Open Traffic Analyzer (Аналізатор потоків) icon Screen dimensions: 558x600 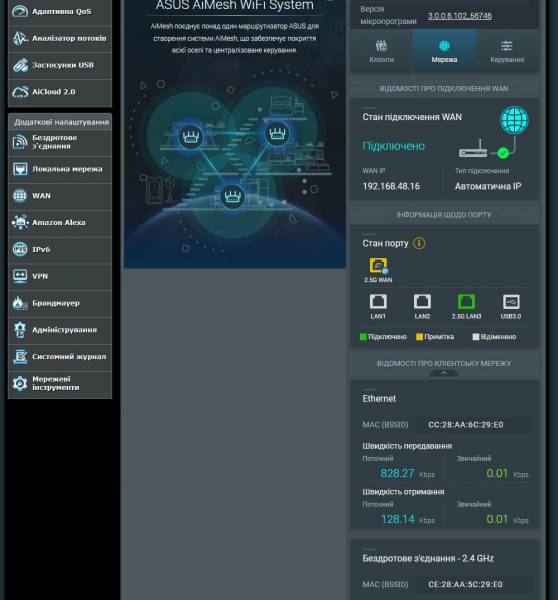pyautogui.click(x=20, y=38)
